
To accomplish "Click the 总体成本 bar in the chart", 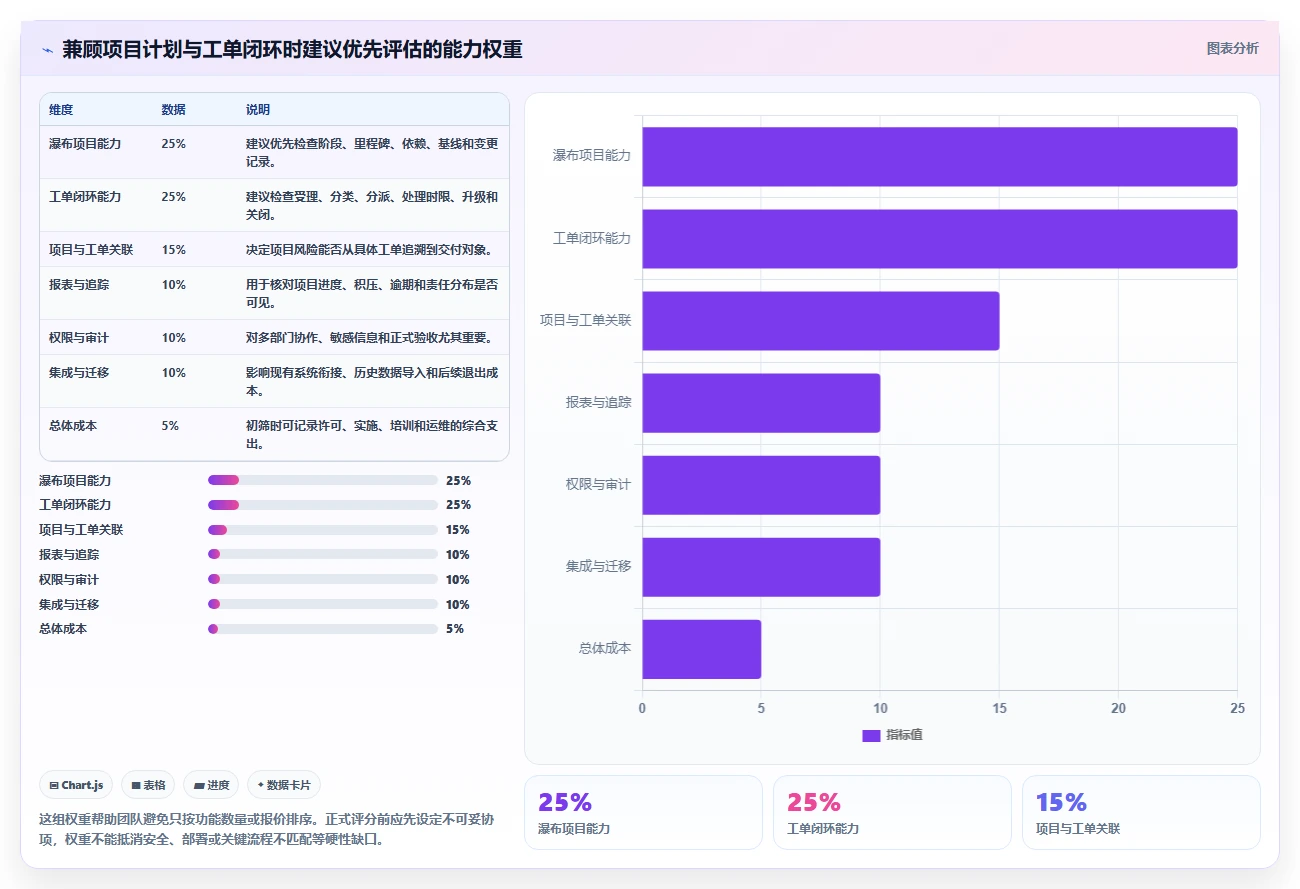I will tap(701, 649).
